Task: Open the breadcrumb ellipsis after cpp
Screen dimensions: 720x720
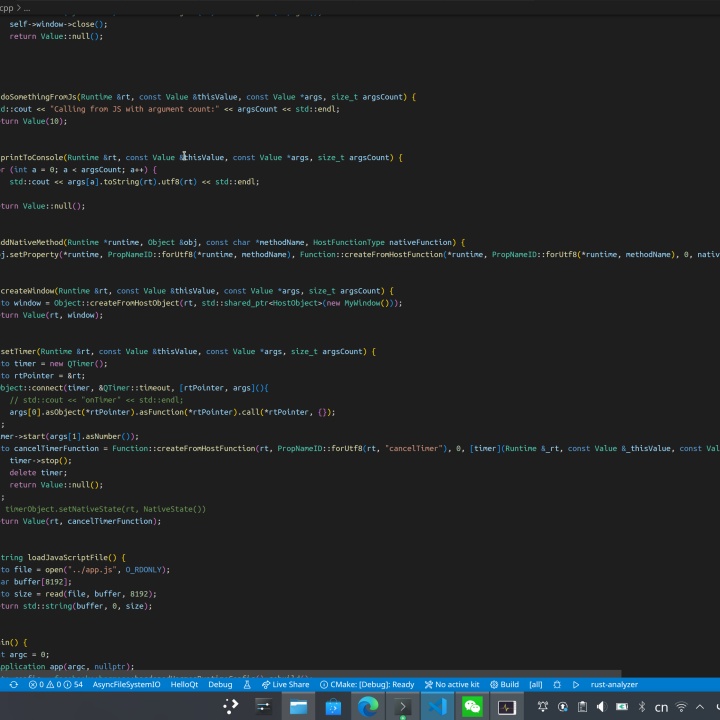Action: [x=27, y=8]
